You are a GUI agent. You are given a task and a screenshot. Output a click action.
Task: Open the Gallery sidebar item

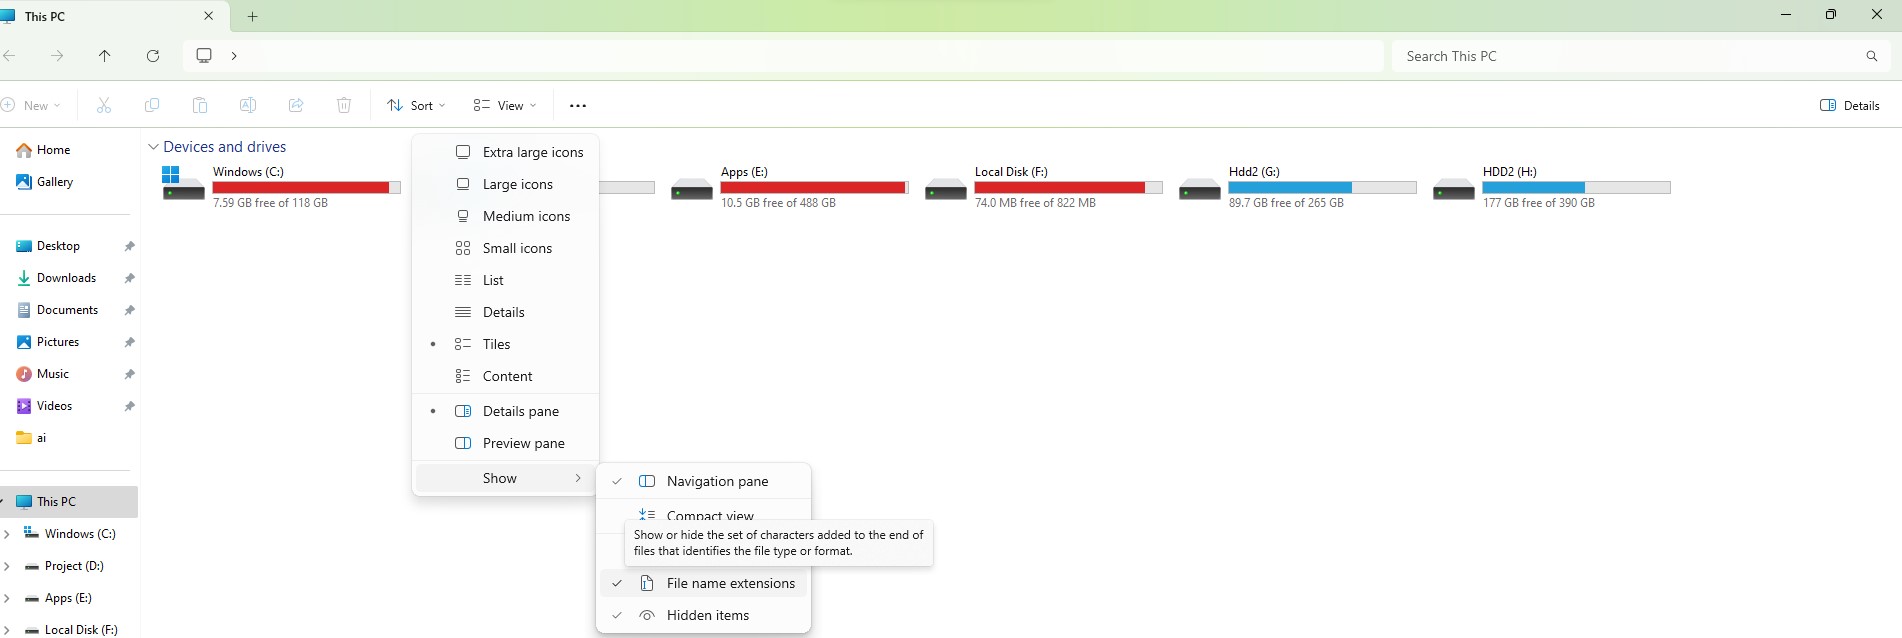tap(54, 182)
